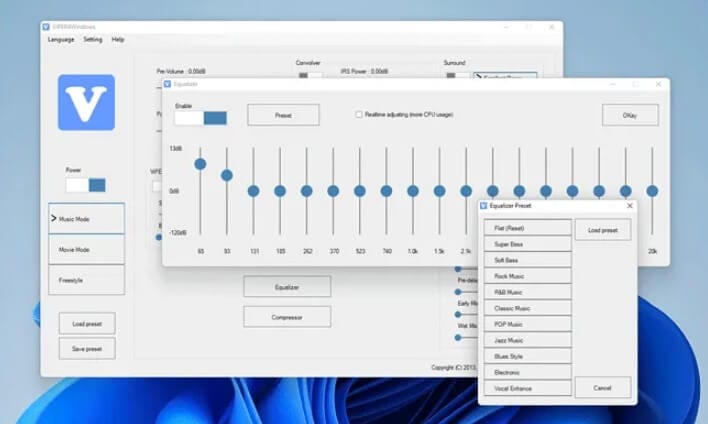Image resolution: width=708 pixels, height=424 pixels.
Task: Click Okay in the Equalizer window
Action: pyautogui.click(x=630, y=115)
